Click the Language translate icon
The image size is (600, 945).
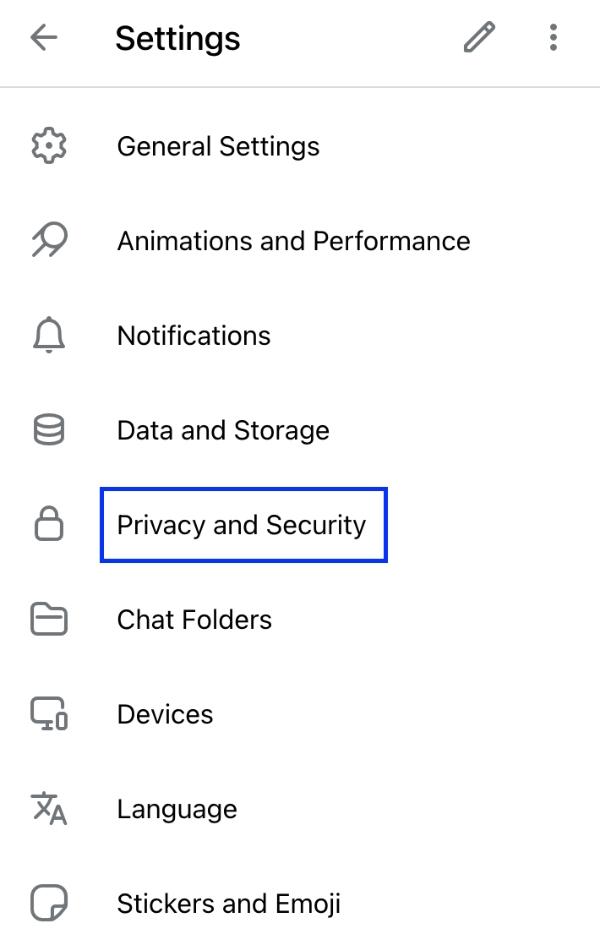pyautogui.click(x=49, y=809)
